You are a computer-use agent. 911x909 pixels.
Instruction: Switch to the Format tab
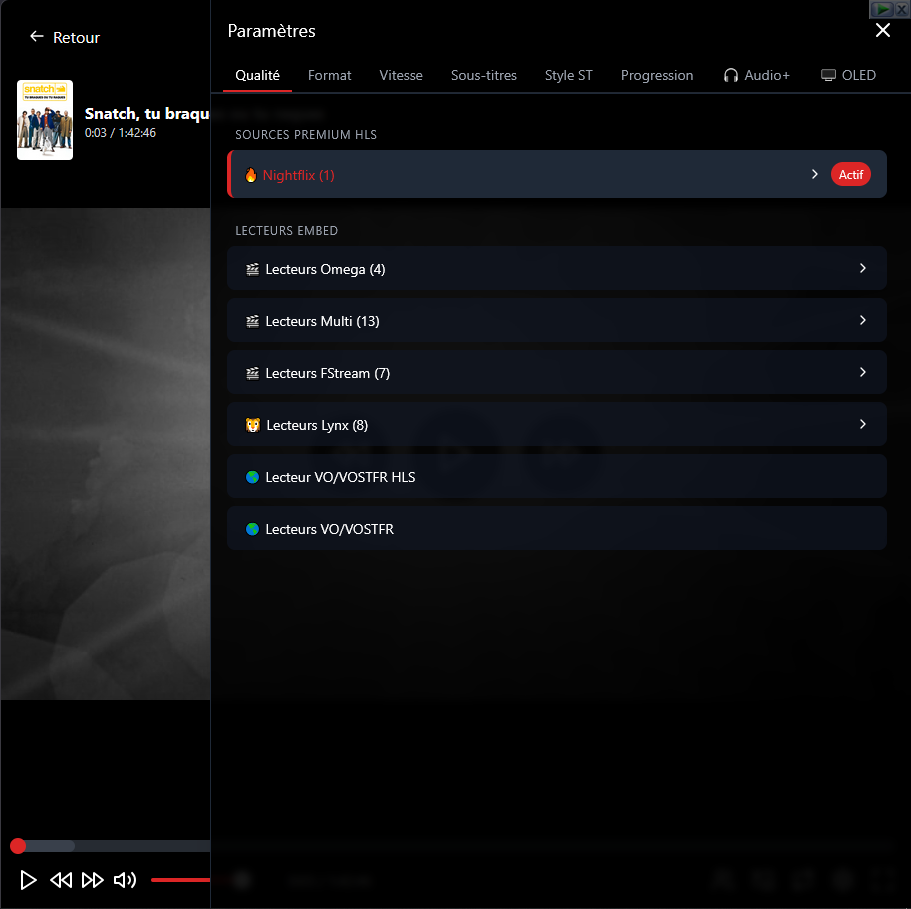coord(329,75)
